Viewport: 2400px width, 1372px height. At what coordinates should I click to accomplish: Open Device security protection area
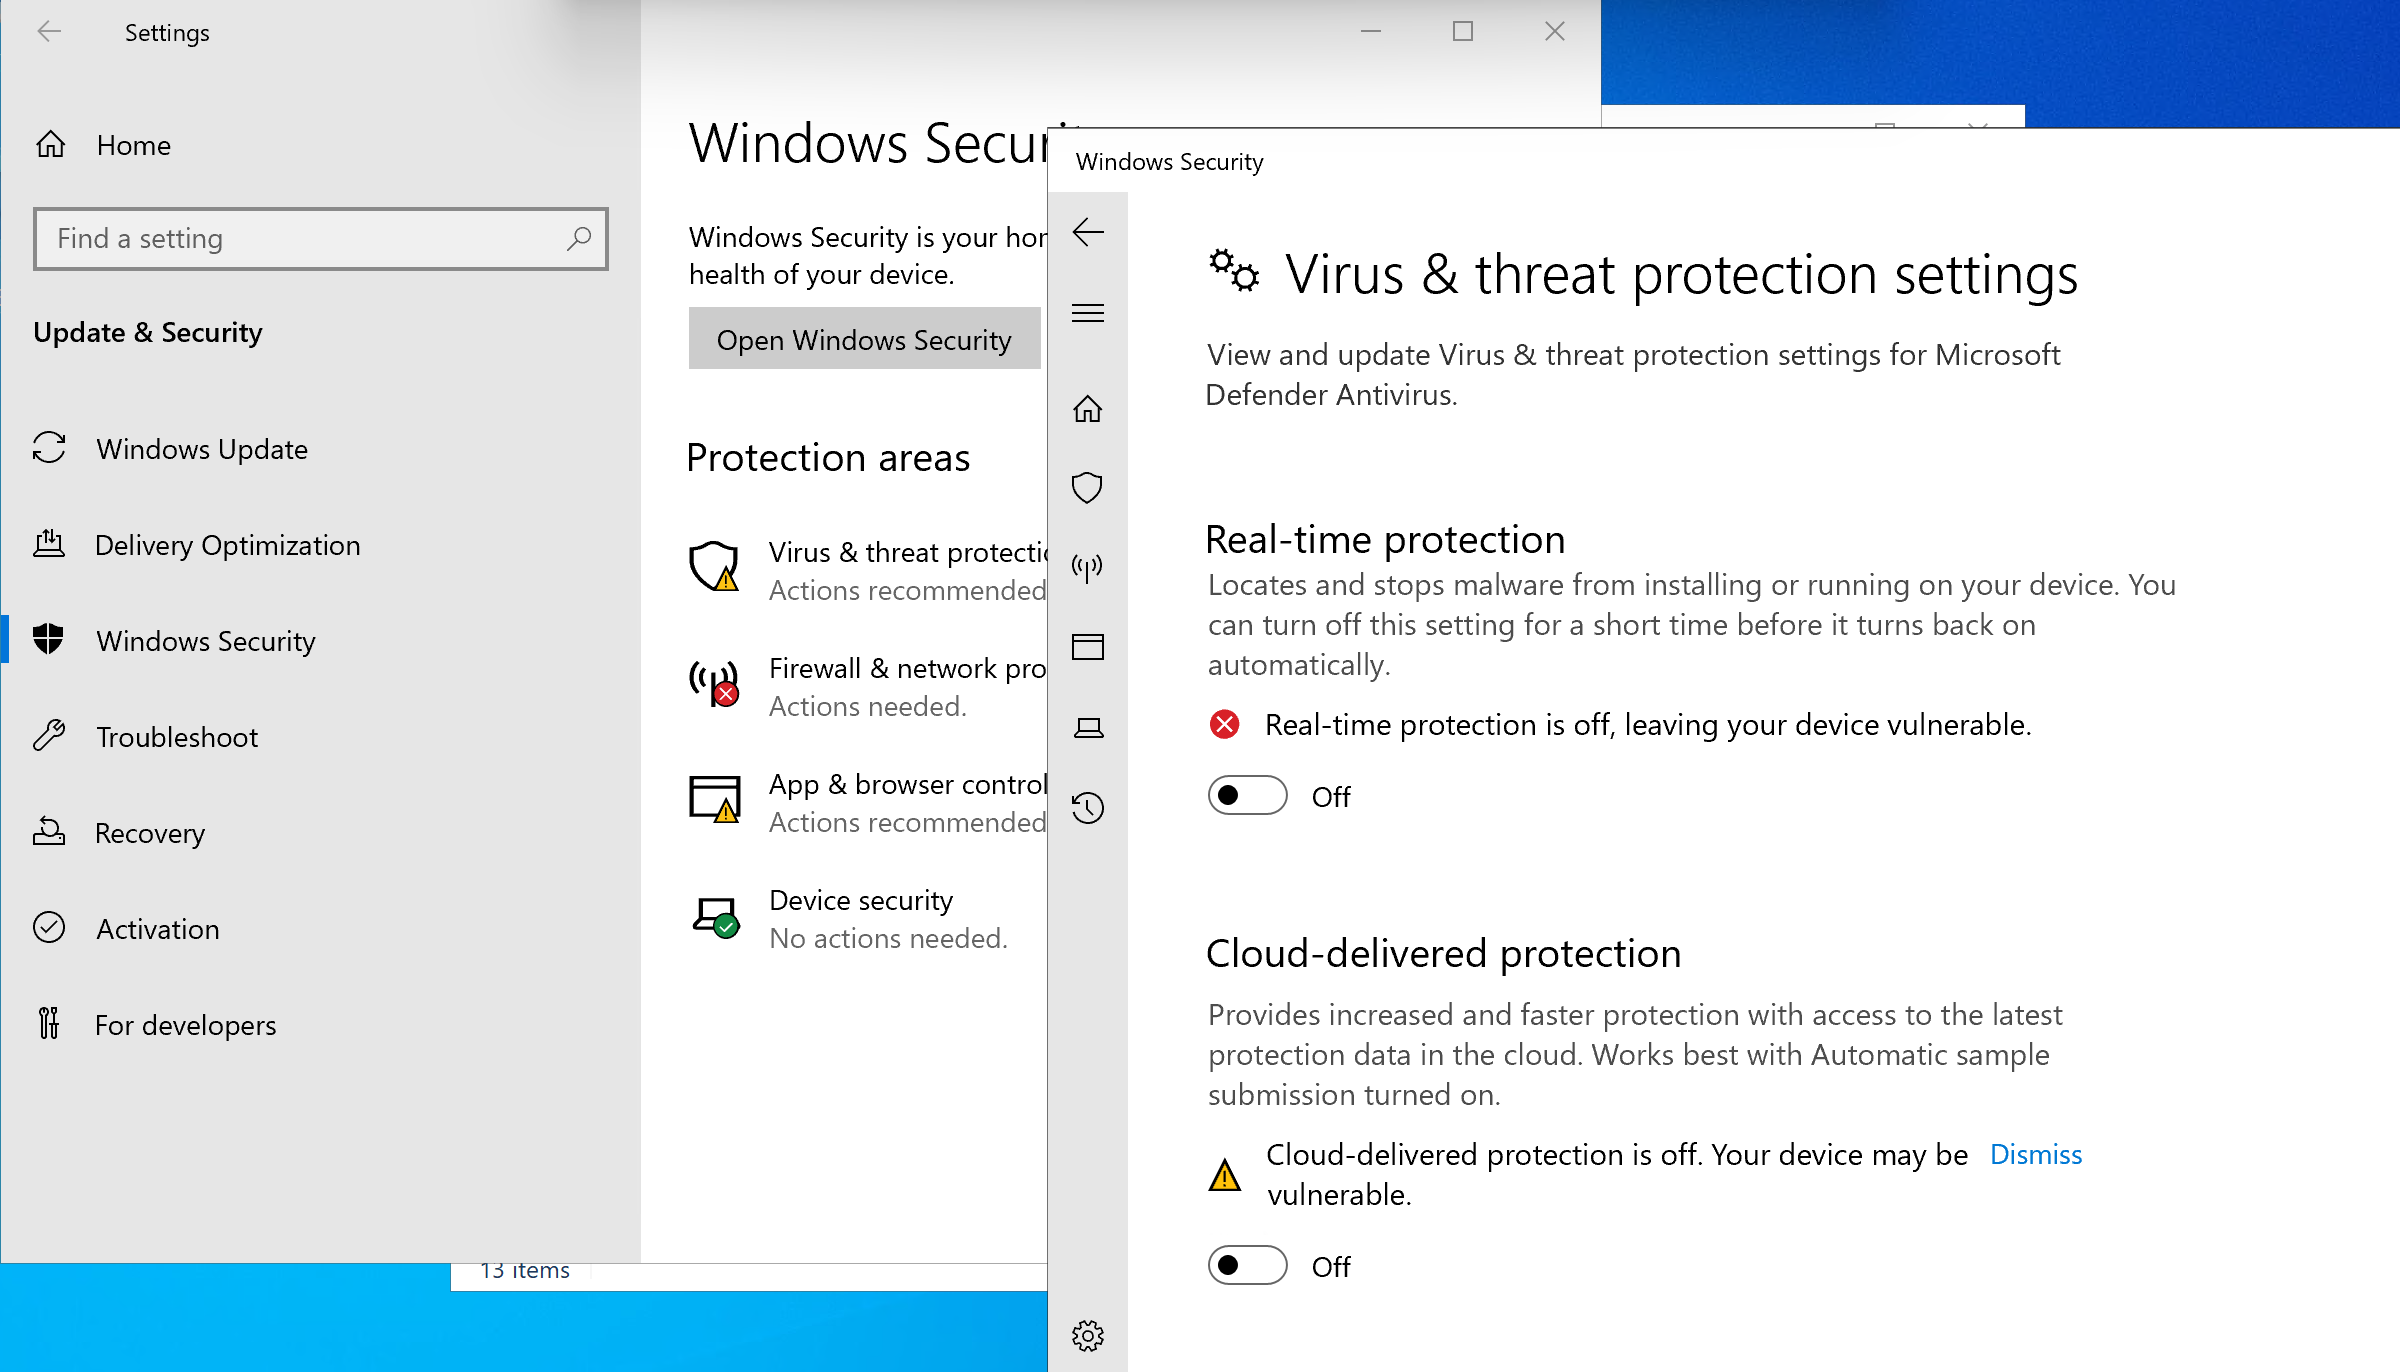click(x=866, y=918)
